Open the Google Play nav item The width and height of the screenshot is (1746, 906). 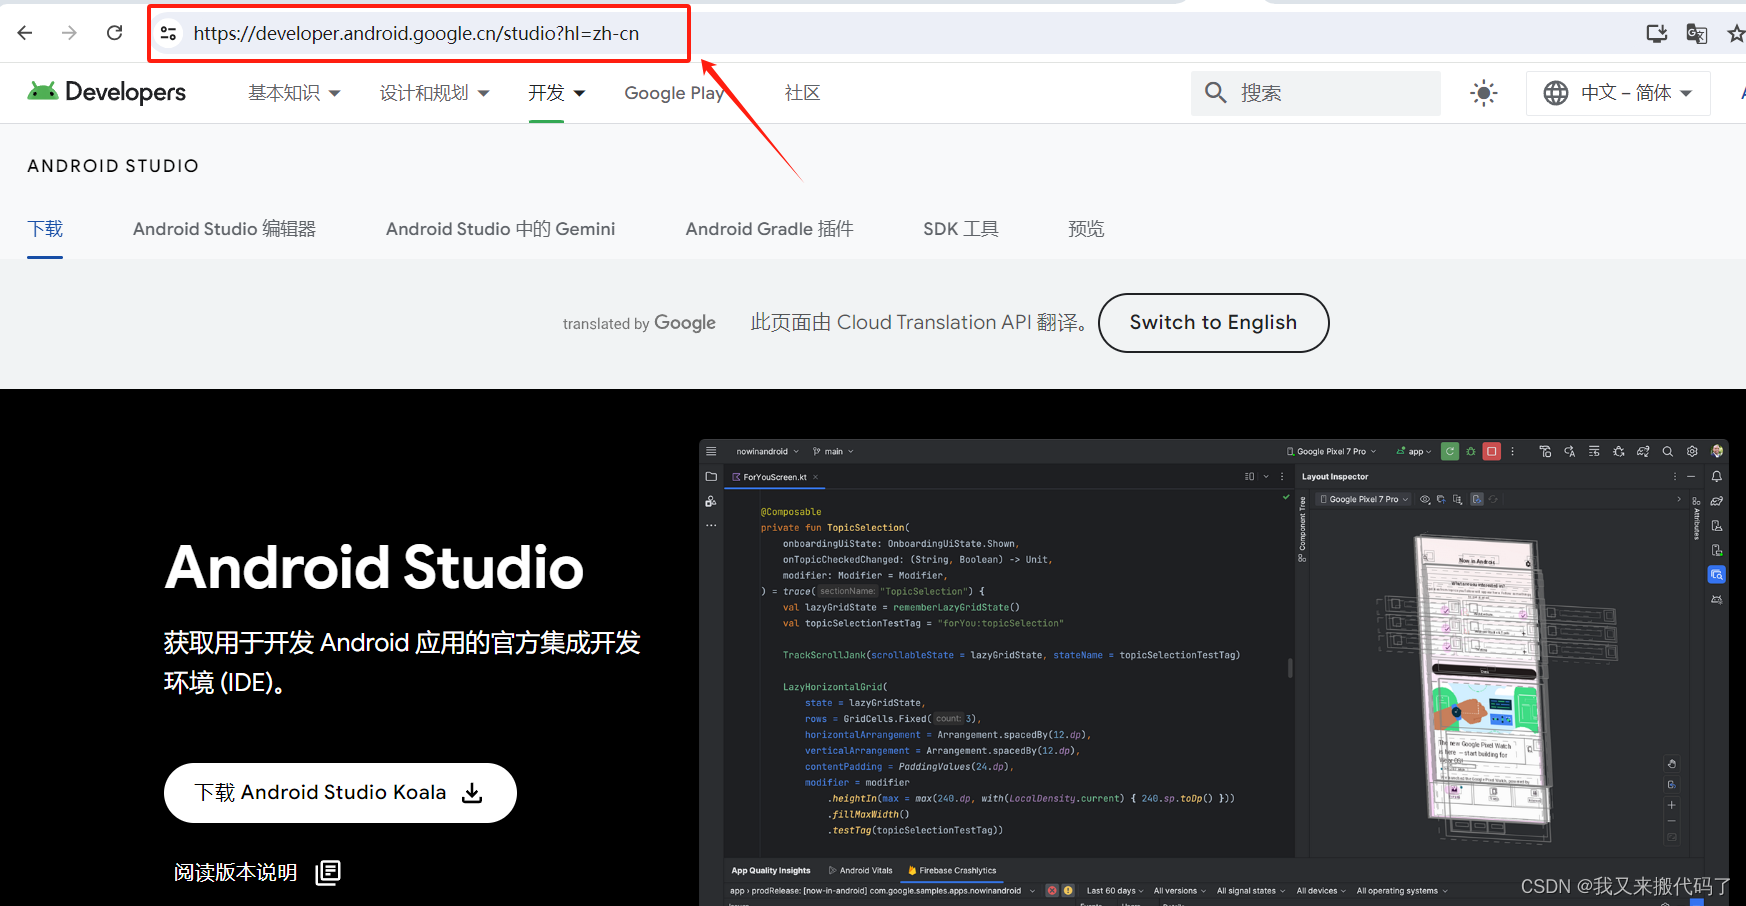tap(674, 93)
